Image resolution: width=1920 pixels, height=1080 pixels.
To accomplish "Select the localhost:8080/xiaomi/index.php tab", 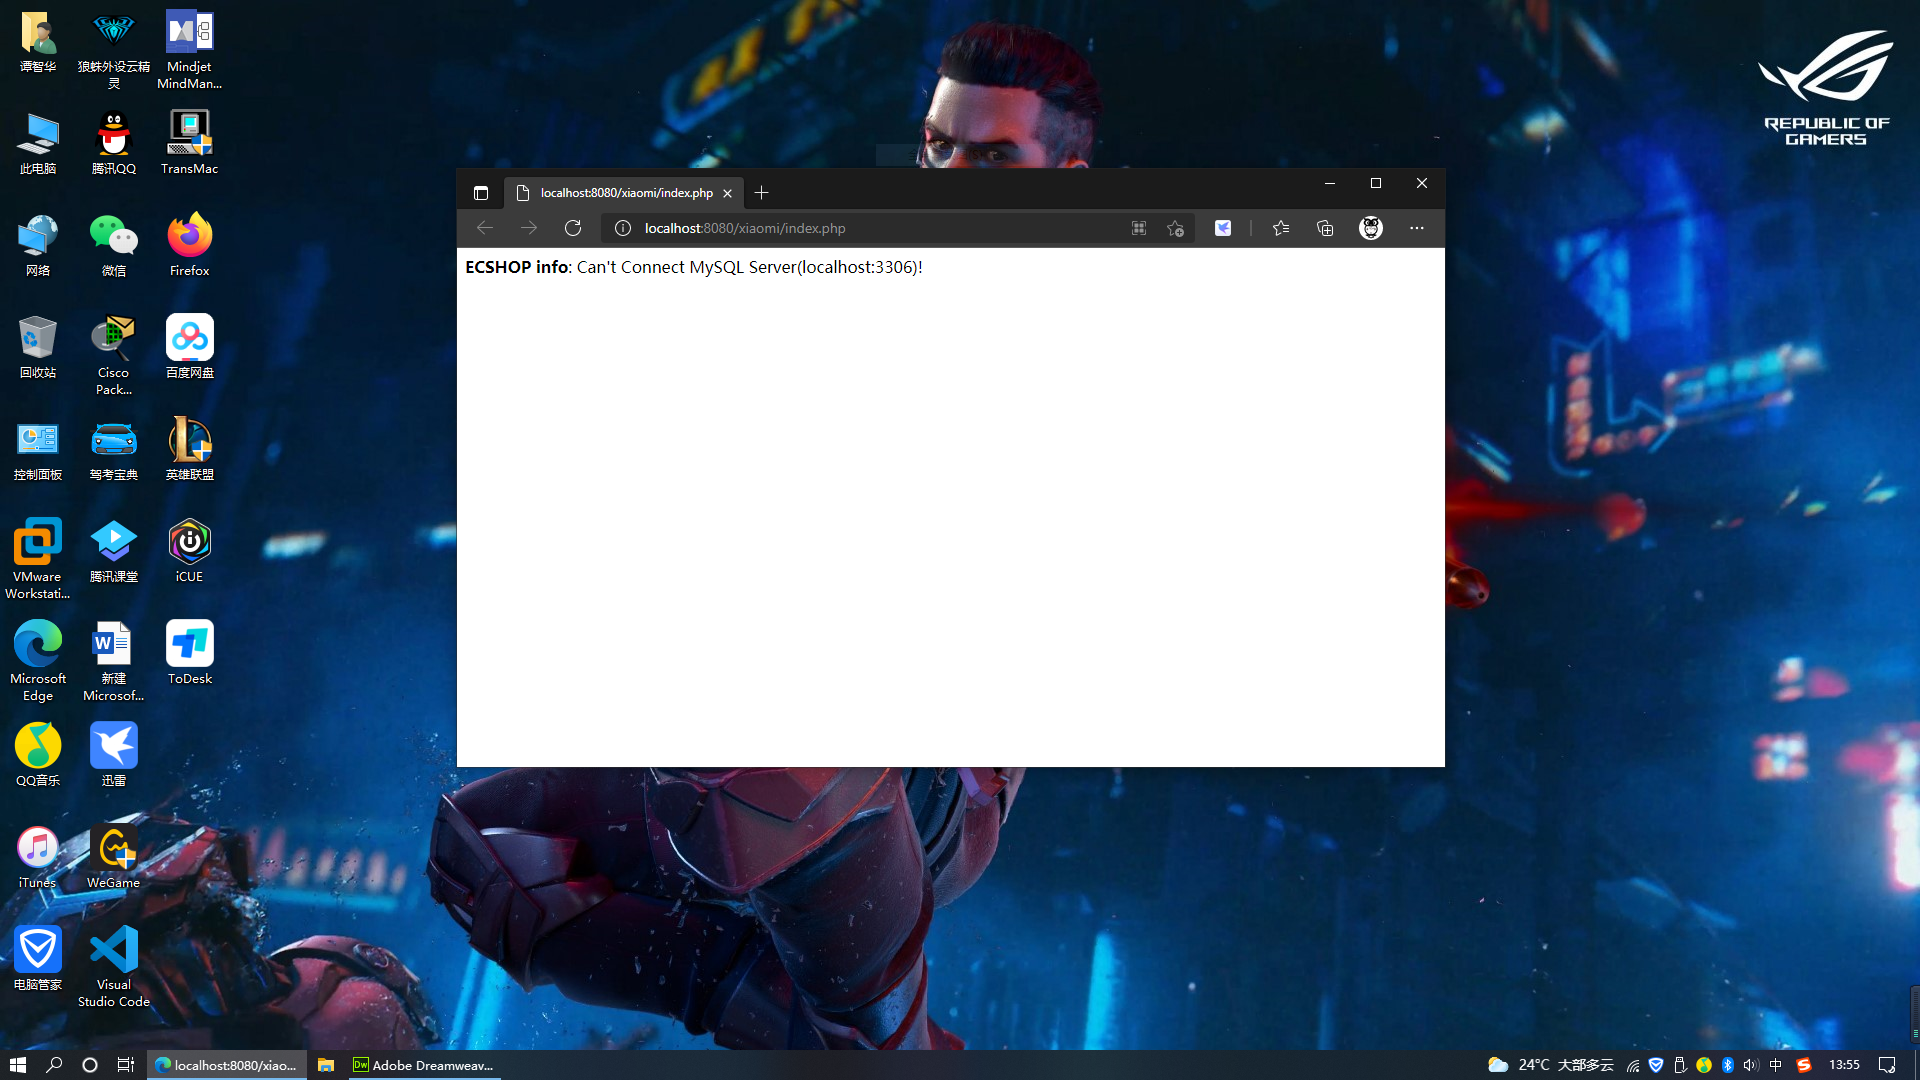I will tap(626, 193).
